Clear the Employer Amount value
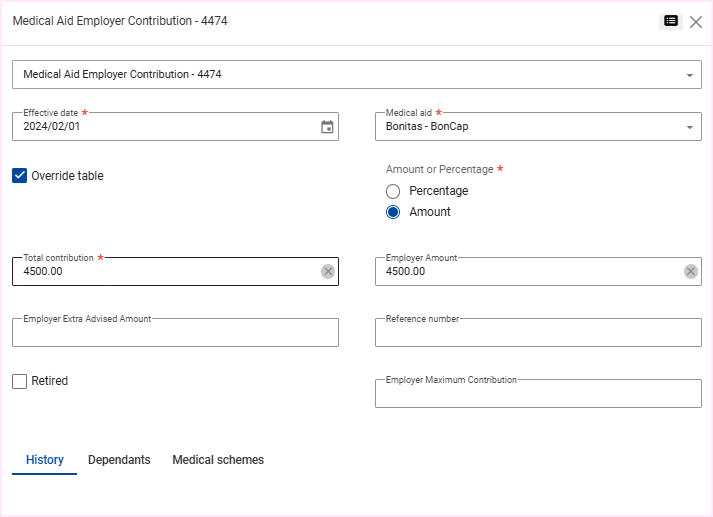The height and width of the screenshot is (517, 713). pyautogui.click(x=691, y=271)
